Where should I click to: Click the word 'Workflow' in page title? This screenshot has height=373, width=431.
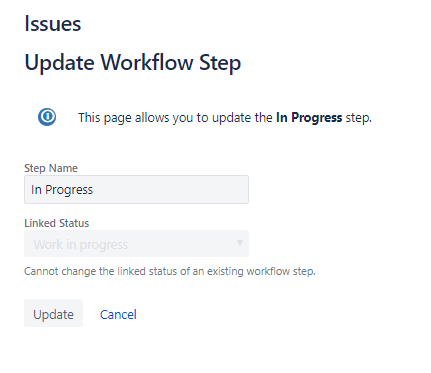tap(147, 62)
